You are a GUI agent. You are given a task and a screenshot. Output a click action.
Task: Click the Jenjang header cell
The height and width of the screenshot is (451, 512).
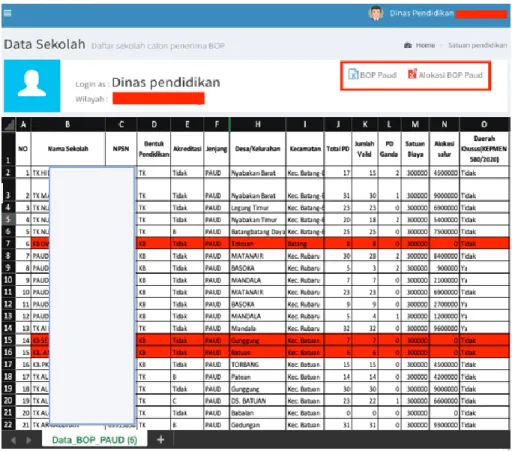(x=217, y=149)
